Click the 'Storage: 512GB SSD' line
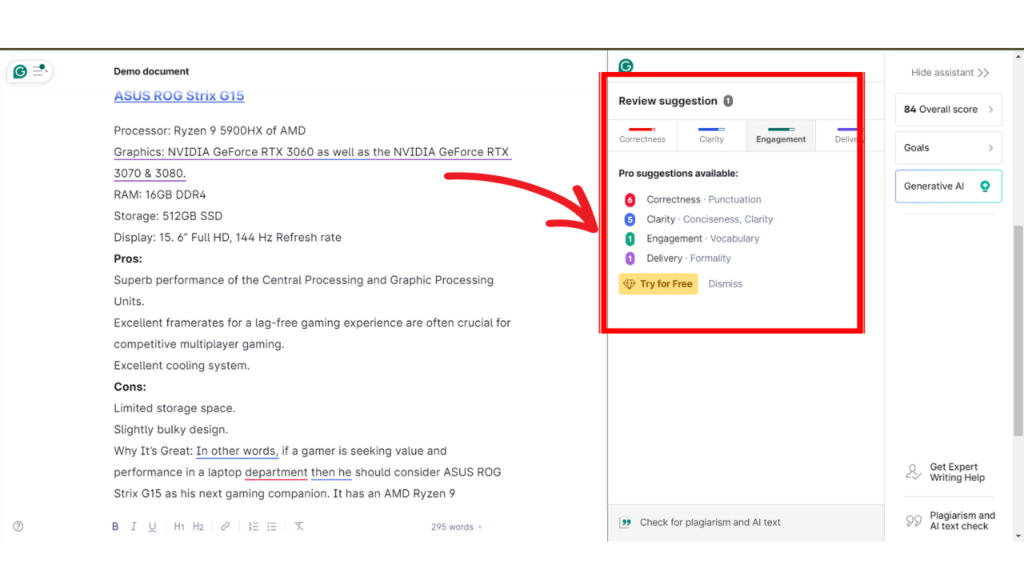The image size is (1024, 576). pos(168,216)
